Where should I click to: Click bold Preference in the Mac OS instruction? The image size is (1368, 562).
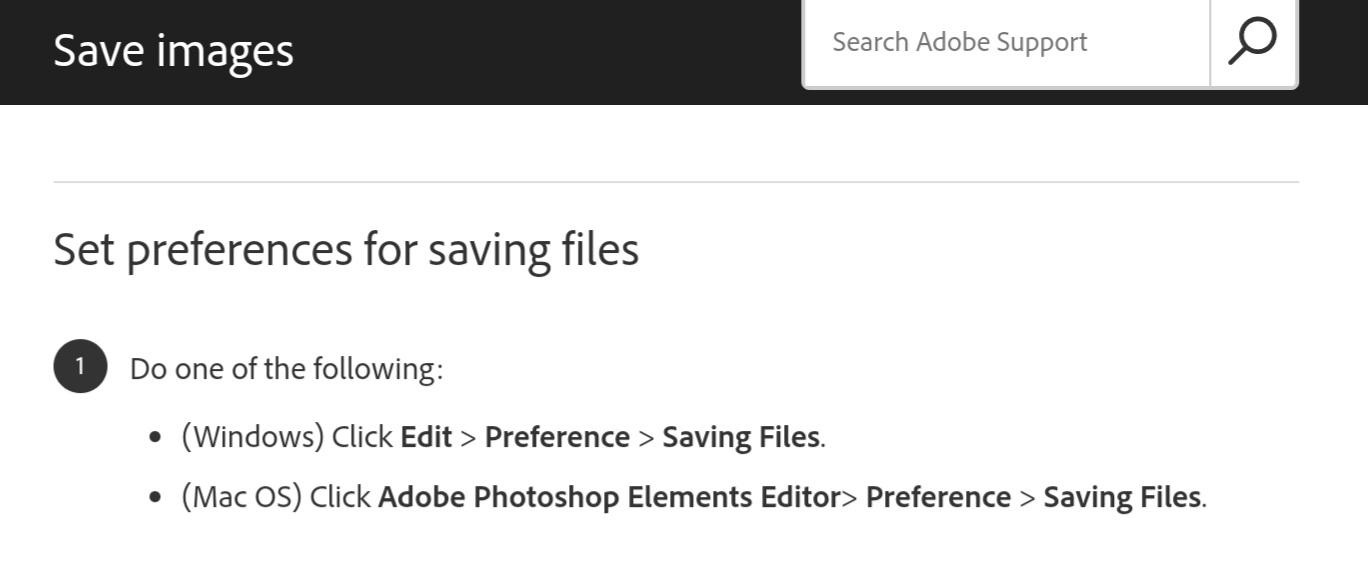[x=938, y=497]
